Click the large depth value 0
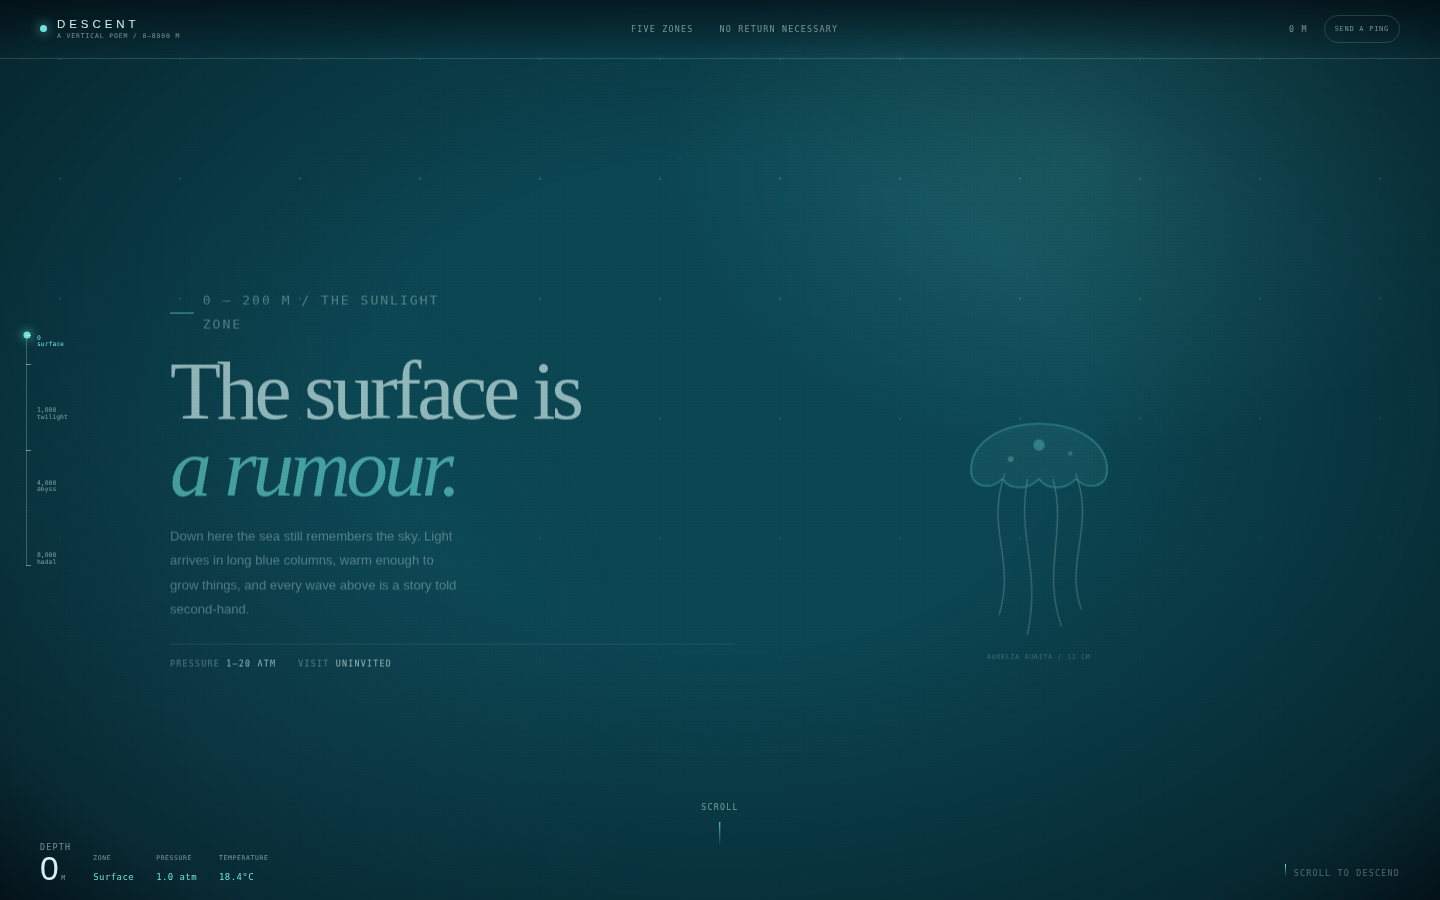1440x900 pixels. (x=49, y=869)
